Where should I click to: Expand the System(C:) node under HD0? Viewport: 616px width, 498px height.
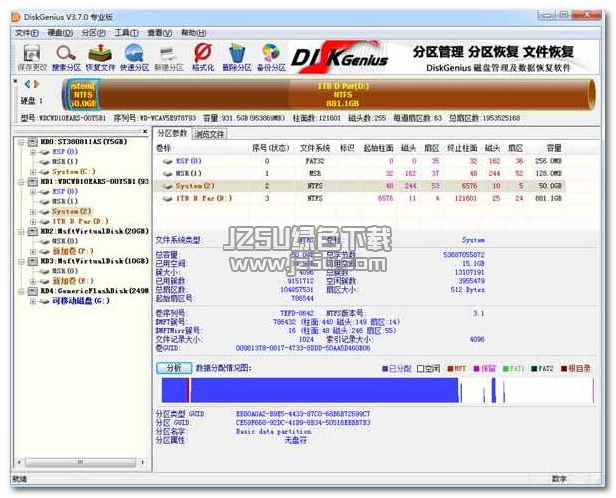tap(33, 172)
